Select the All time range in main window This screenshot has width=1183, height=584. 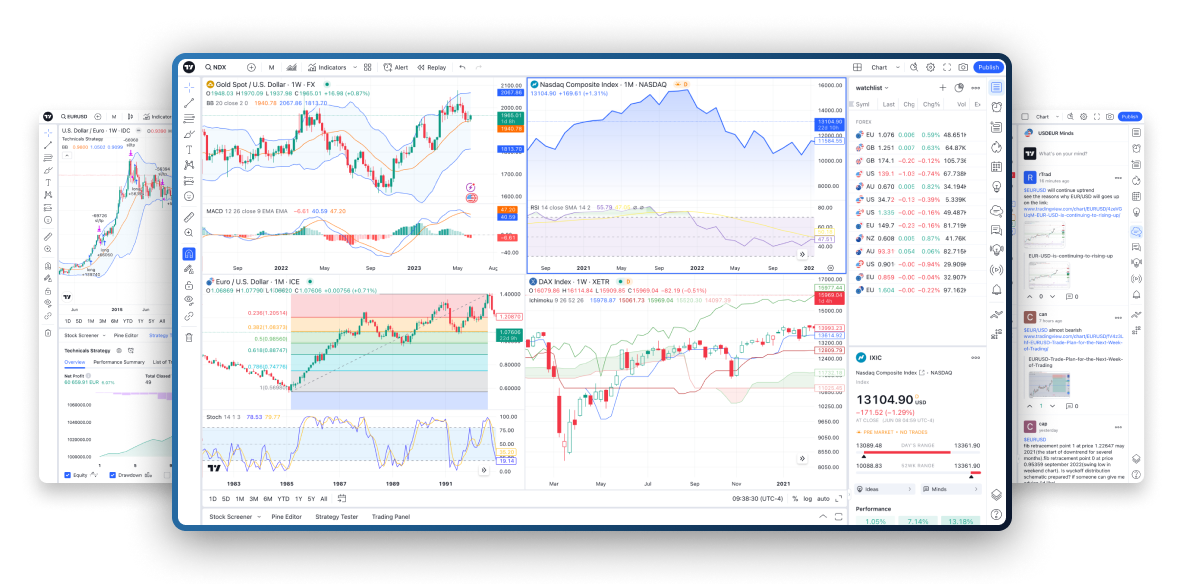tap(324, 499)
